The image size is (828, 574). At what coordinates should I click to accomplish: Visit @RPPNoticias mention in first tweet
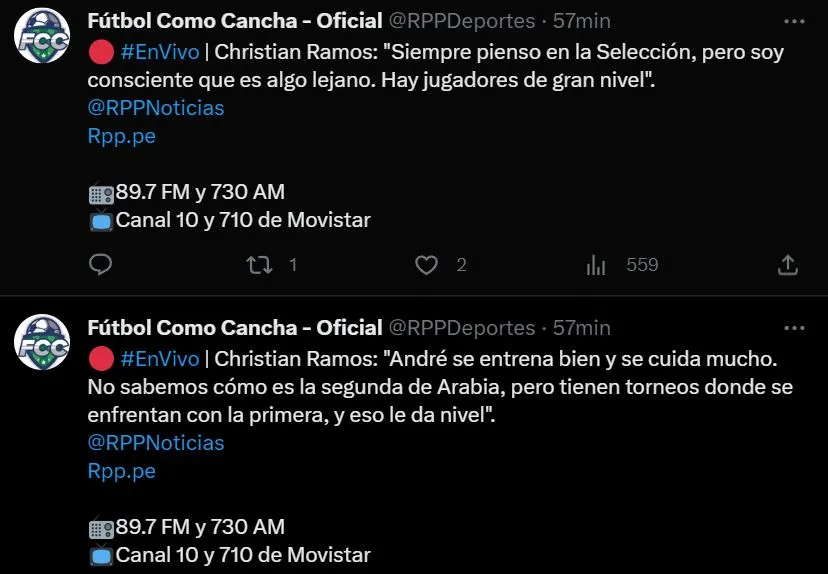[155, 108]
